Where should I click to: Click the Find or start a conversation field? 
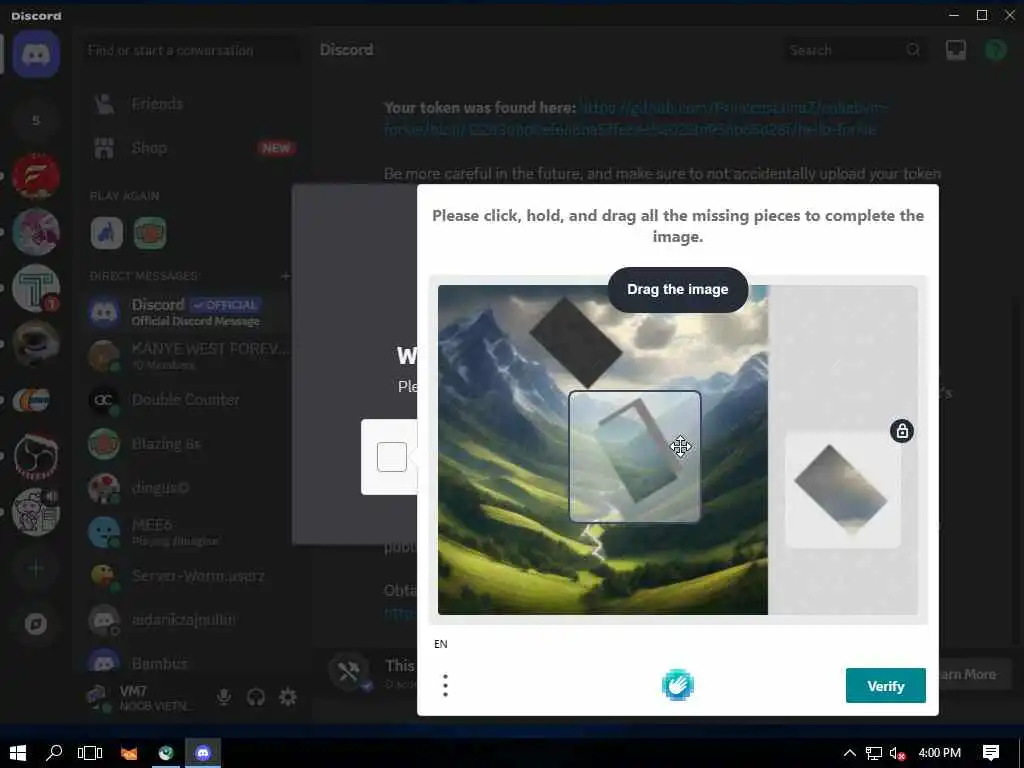pos(191,50)
